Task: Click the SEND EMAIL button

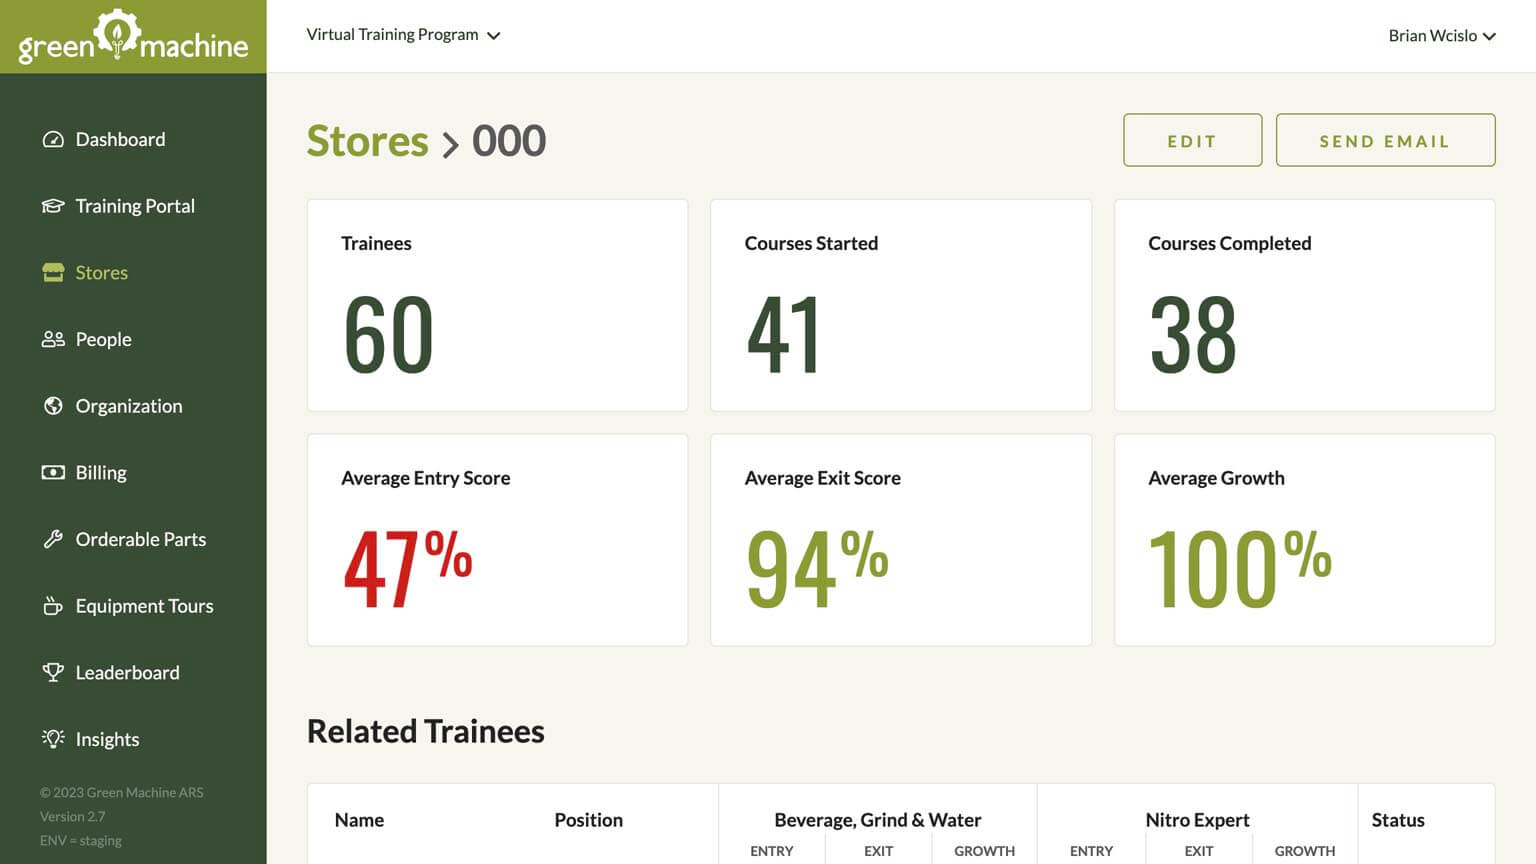Action: click(x=1385, y=140)
